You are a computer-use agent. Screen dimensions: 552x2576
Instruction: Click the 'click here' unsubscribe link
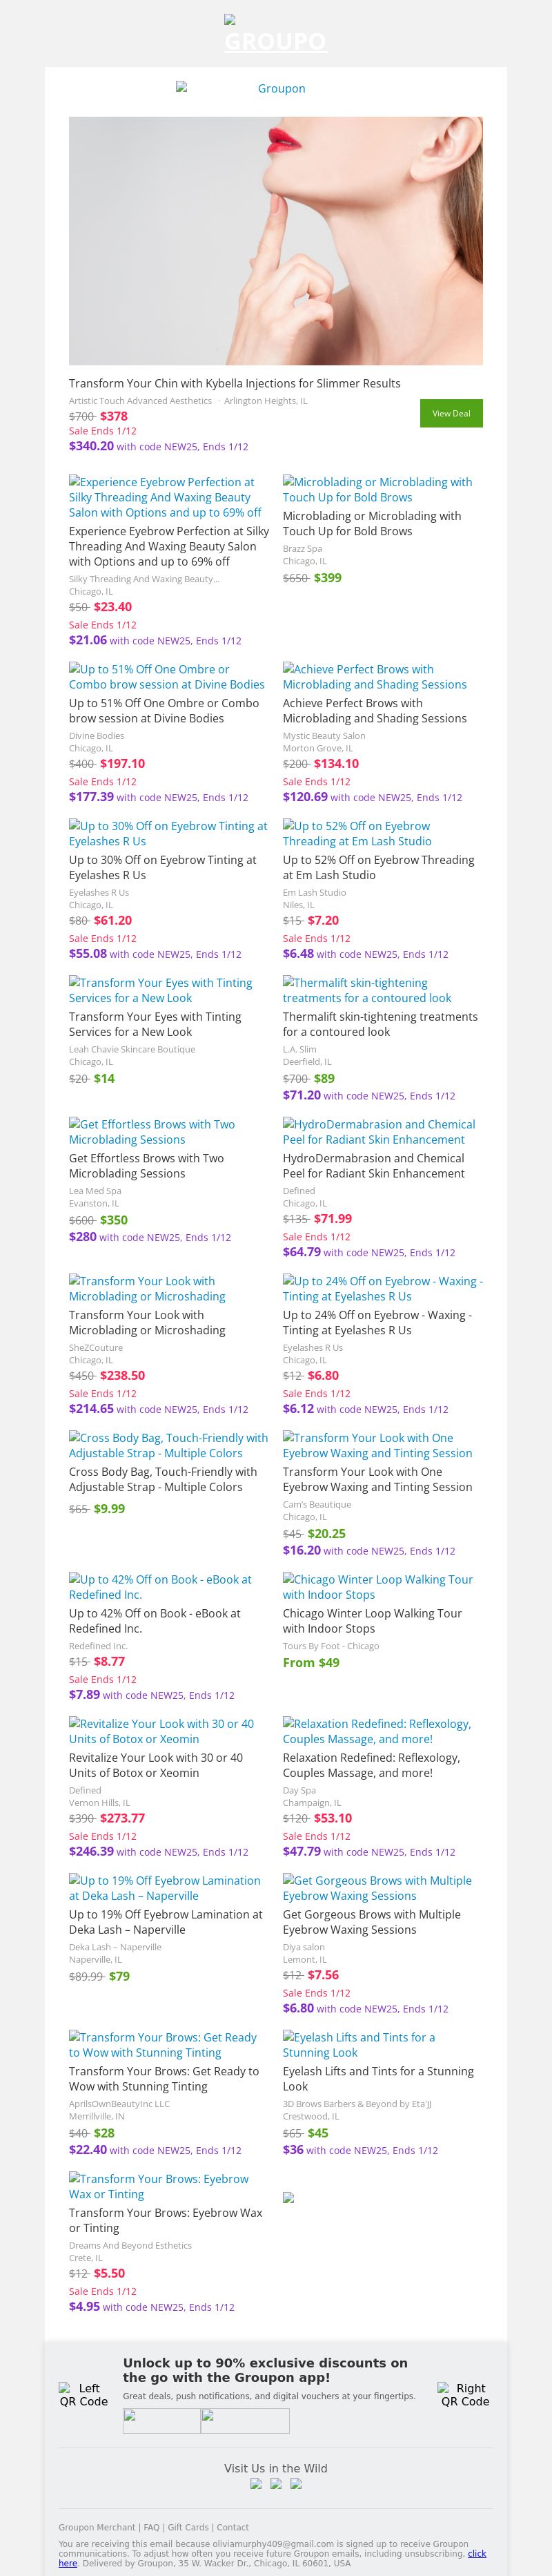point(476,2553)
